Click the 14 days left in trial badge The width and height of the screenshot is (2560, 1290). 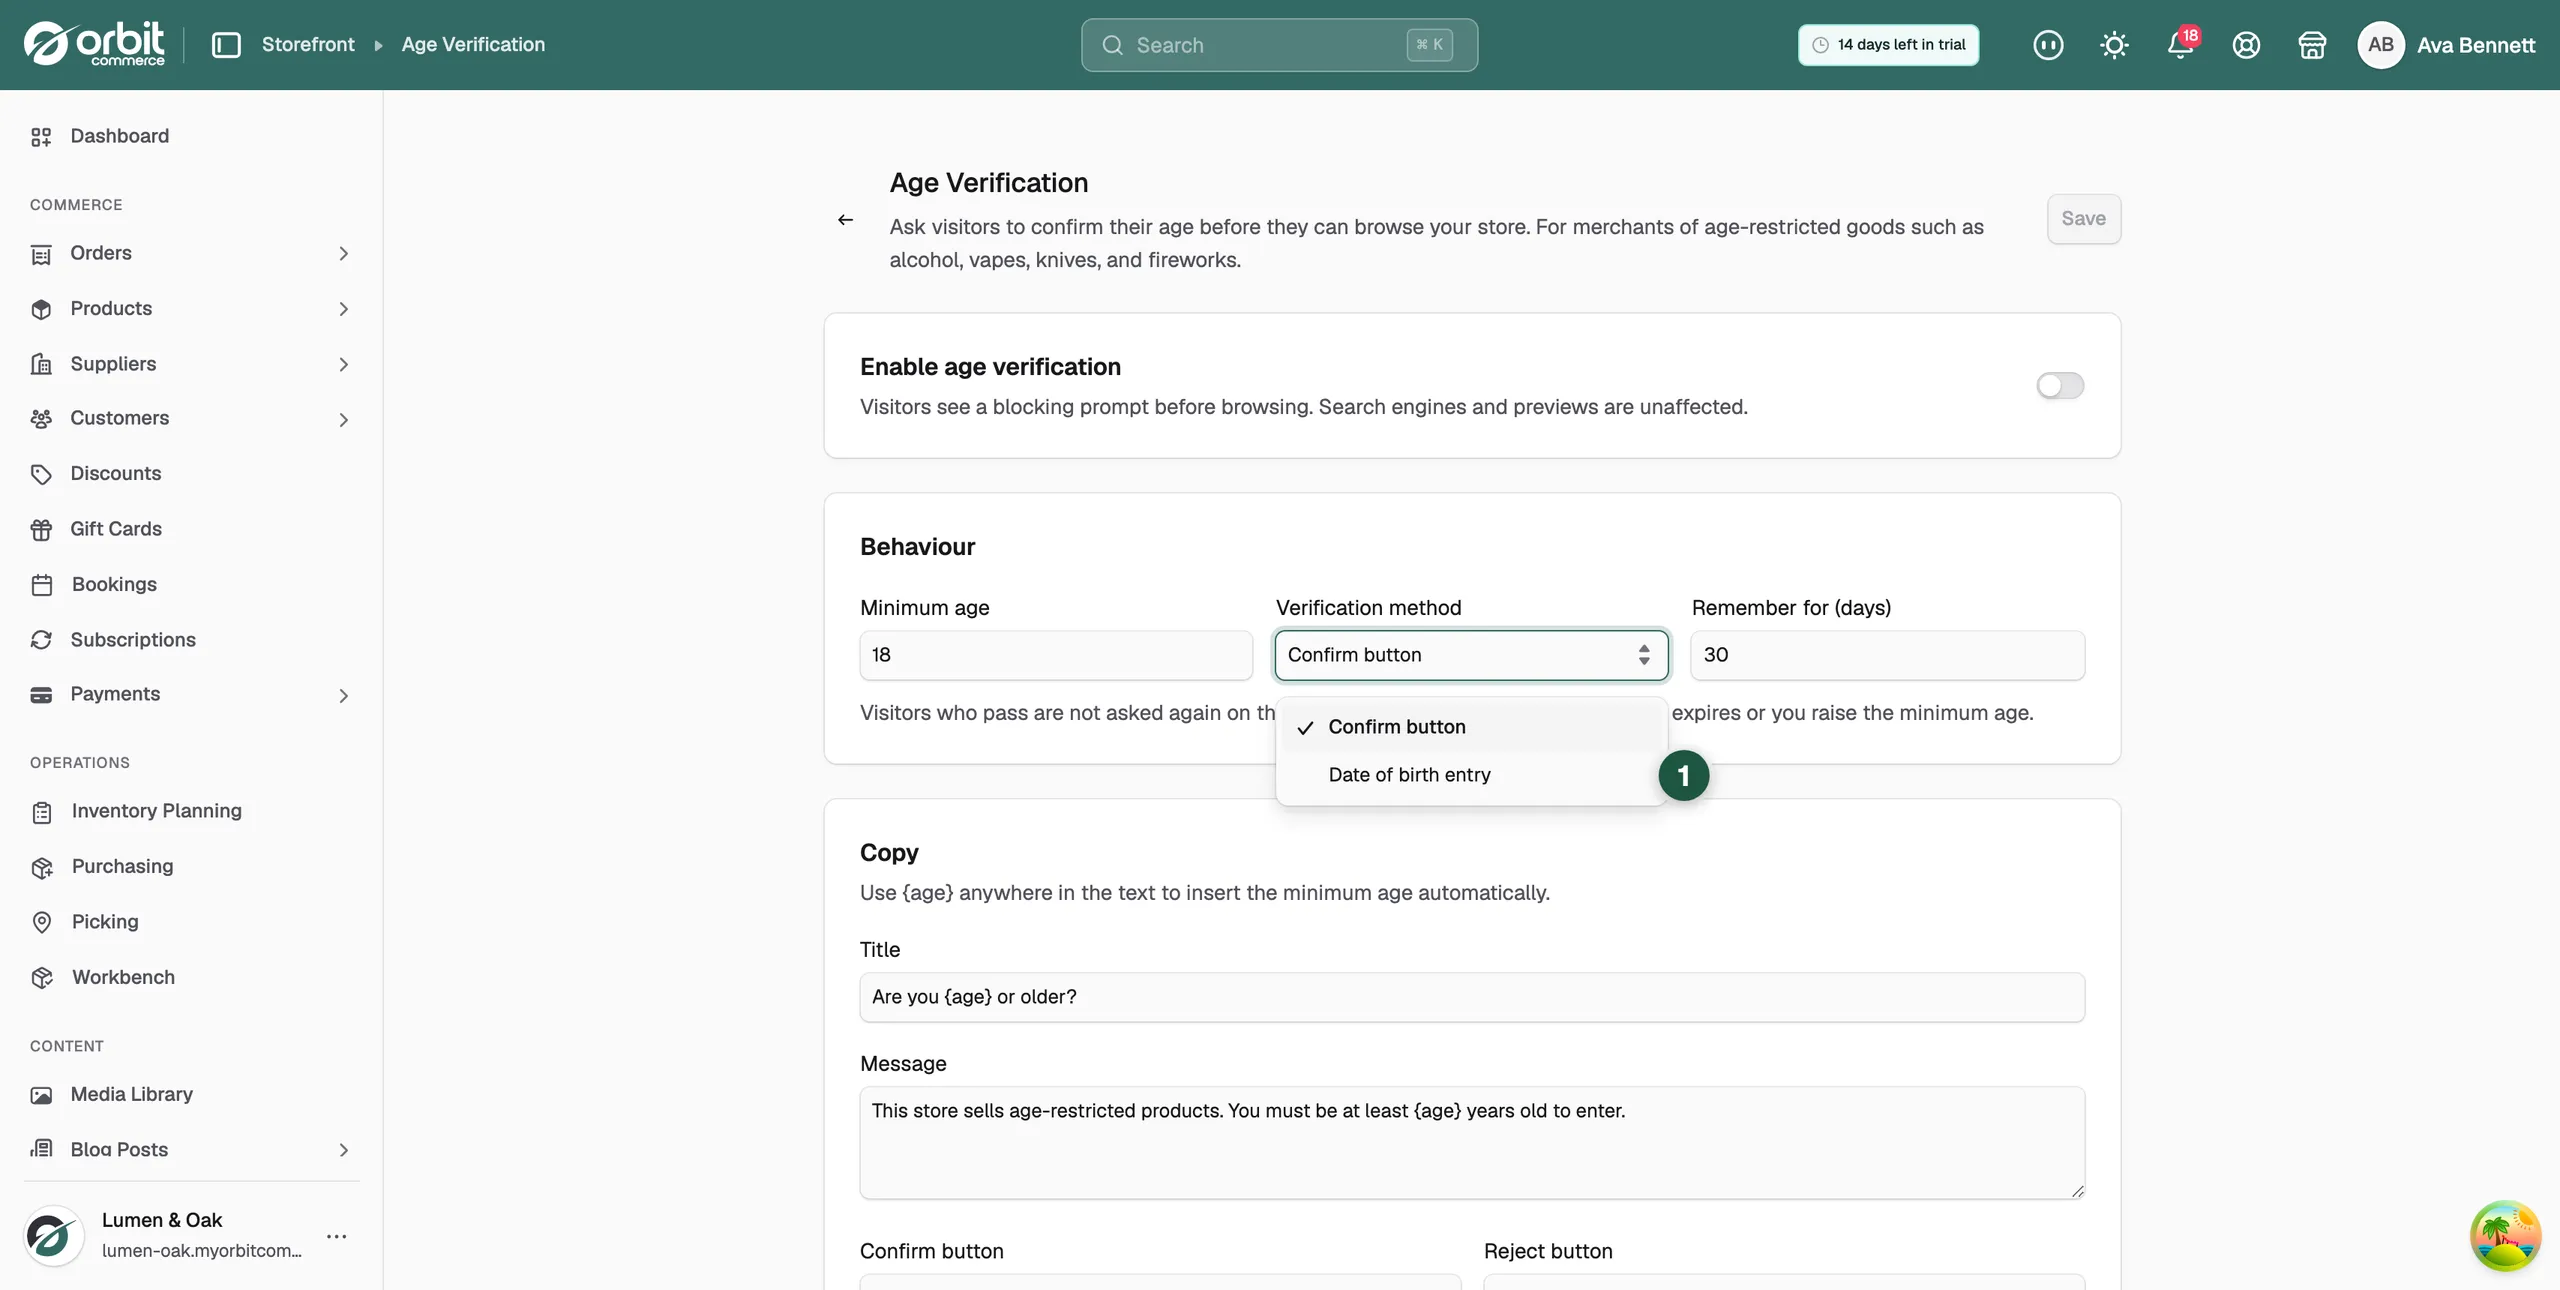[1888, 45]
